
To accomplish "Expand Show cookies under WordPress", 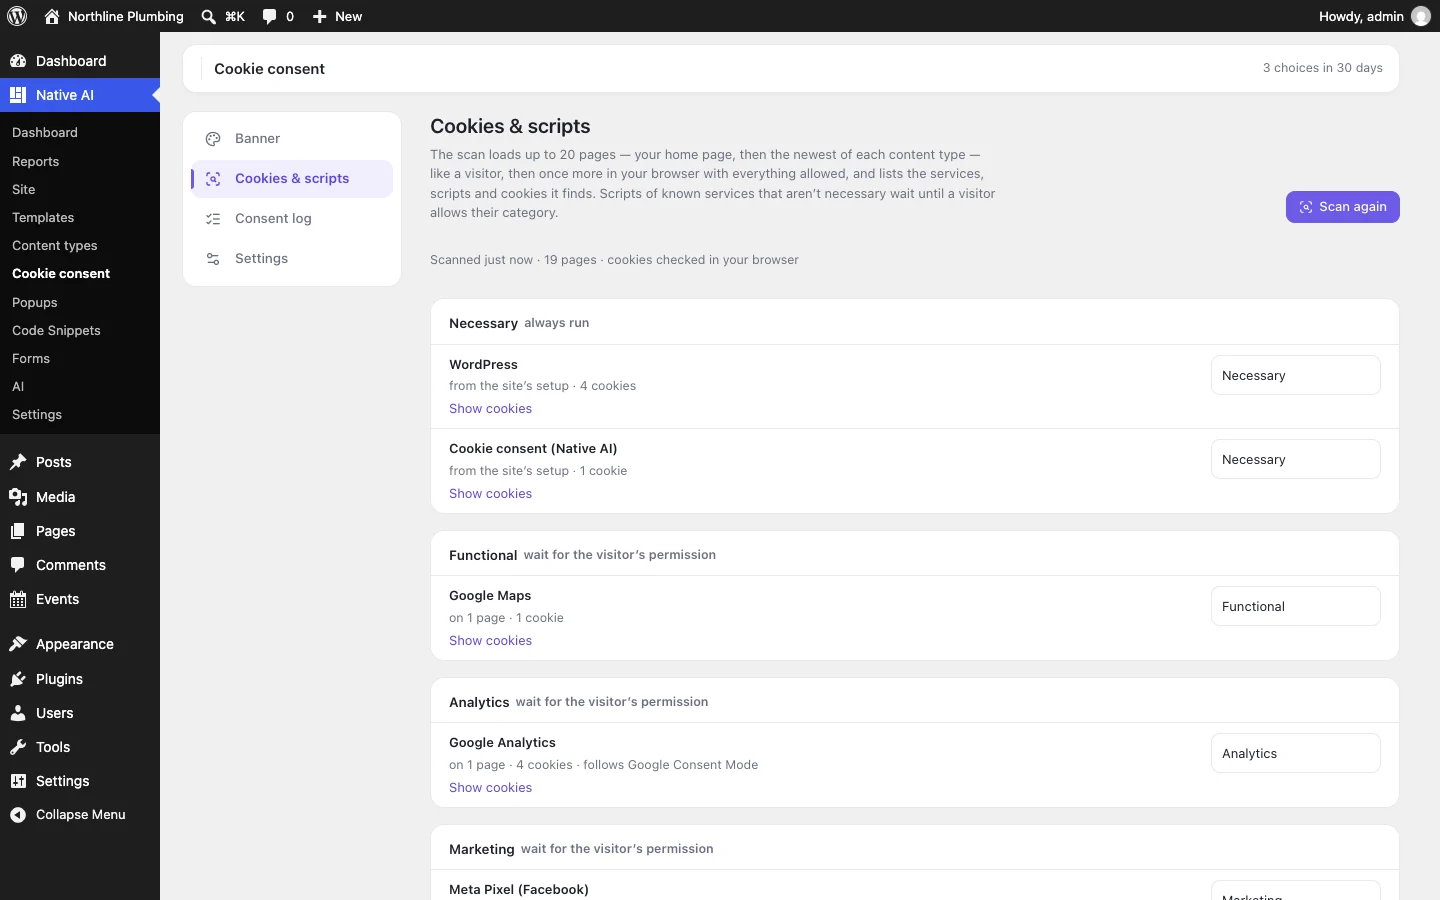I will pos(490,409).
